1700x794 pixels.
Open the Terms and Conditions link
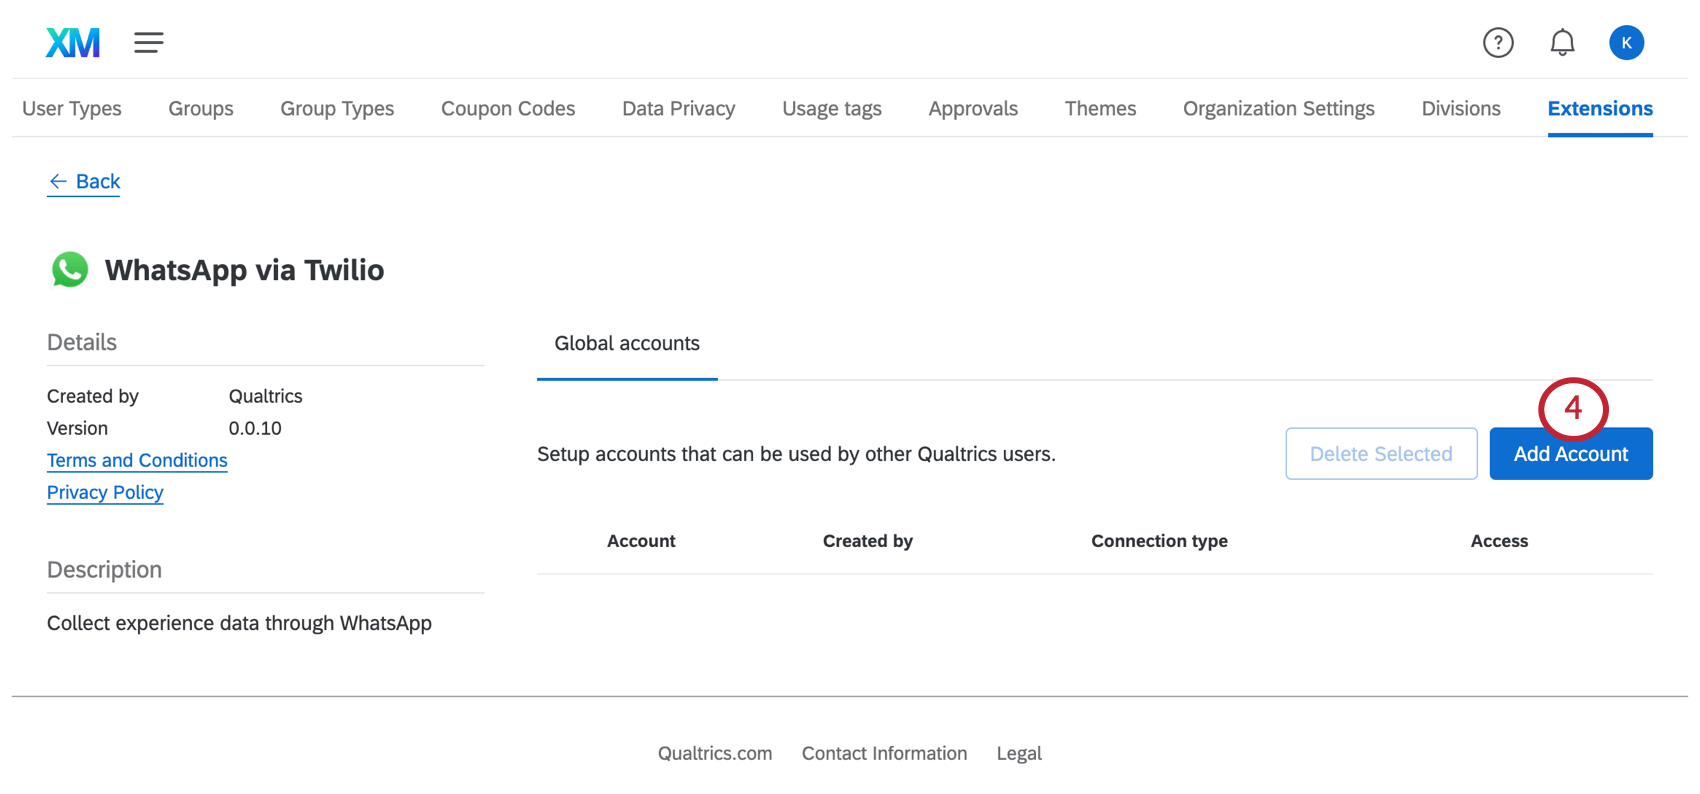tap(137, 460)
